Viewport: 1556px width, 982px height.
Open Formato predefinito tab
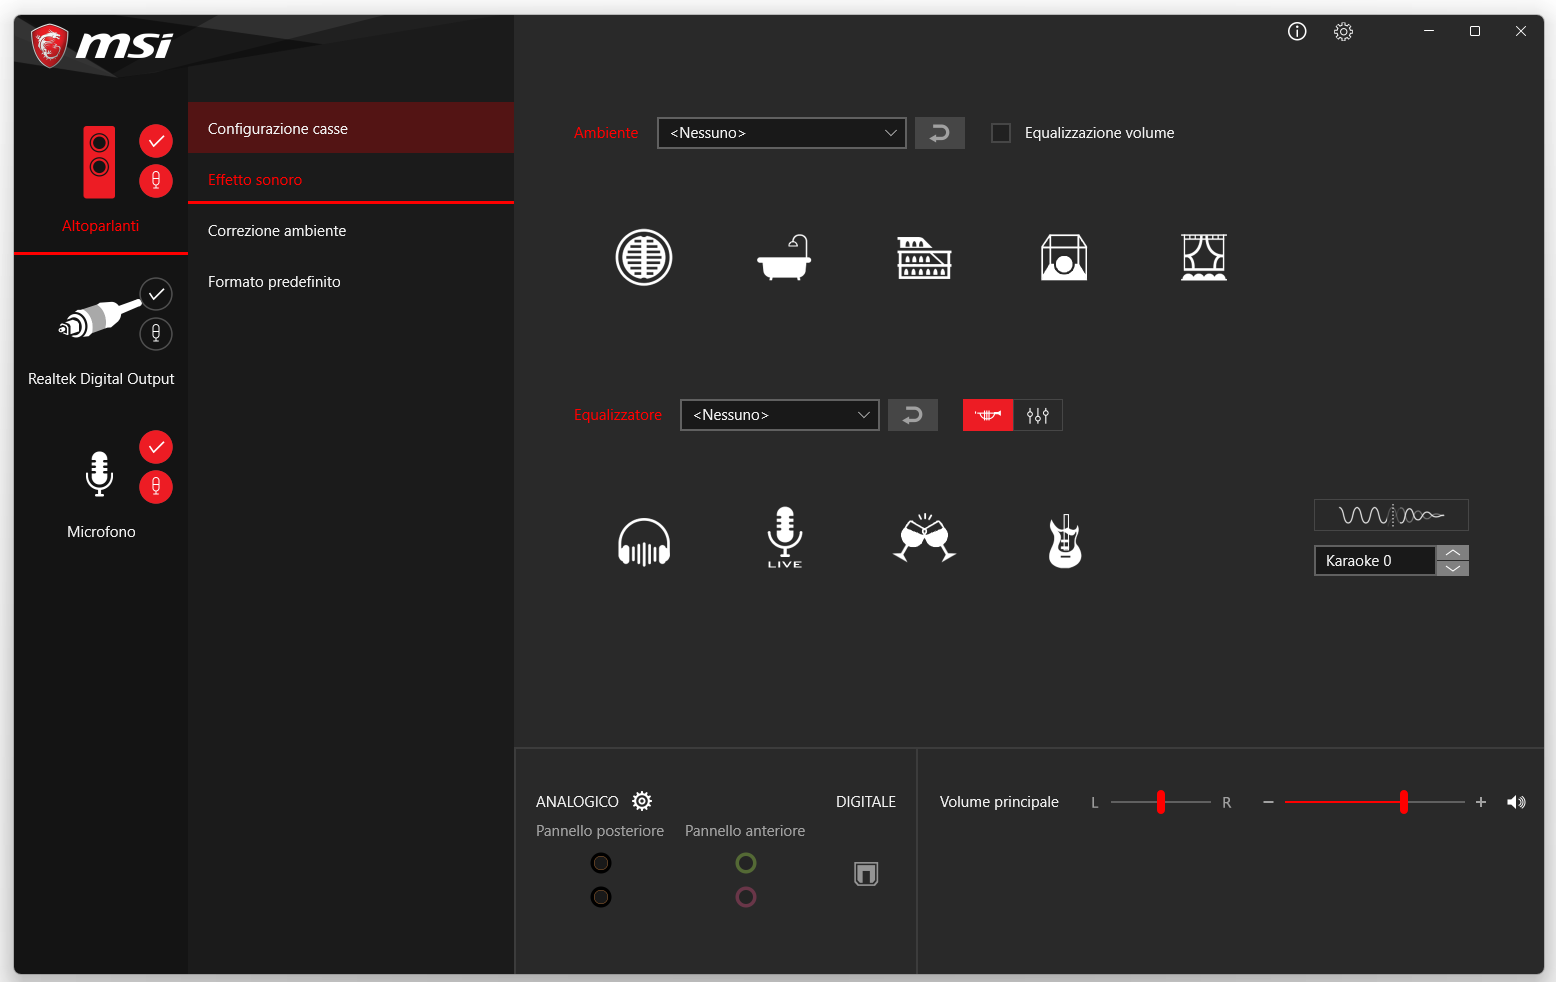pyautogui.click(x=351, y=281)
